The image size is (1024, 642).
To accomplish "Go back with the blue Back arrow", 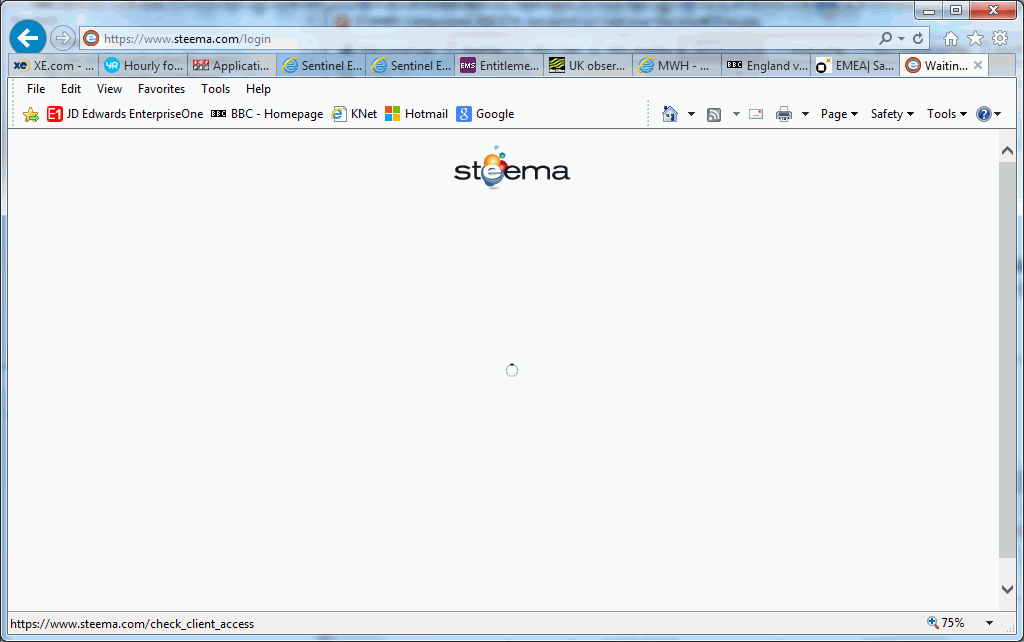I will 27,39.
